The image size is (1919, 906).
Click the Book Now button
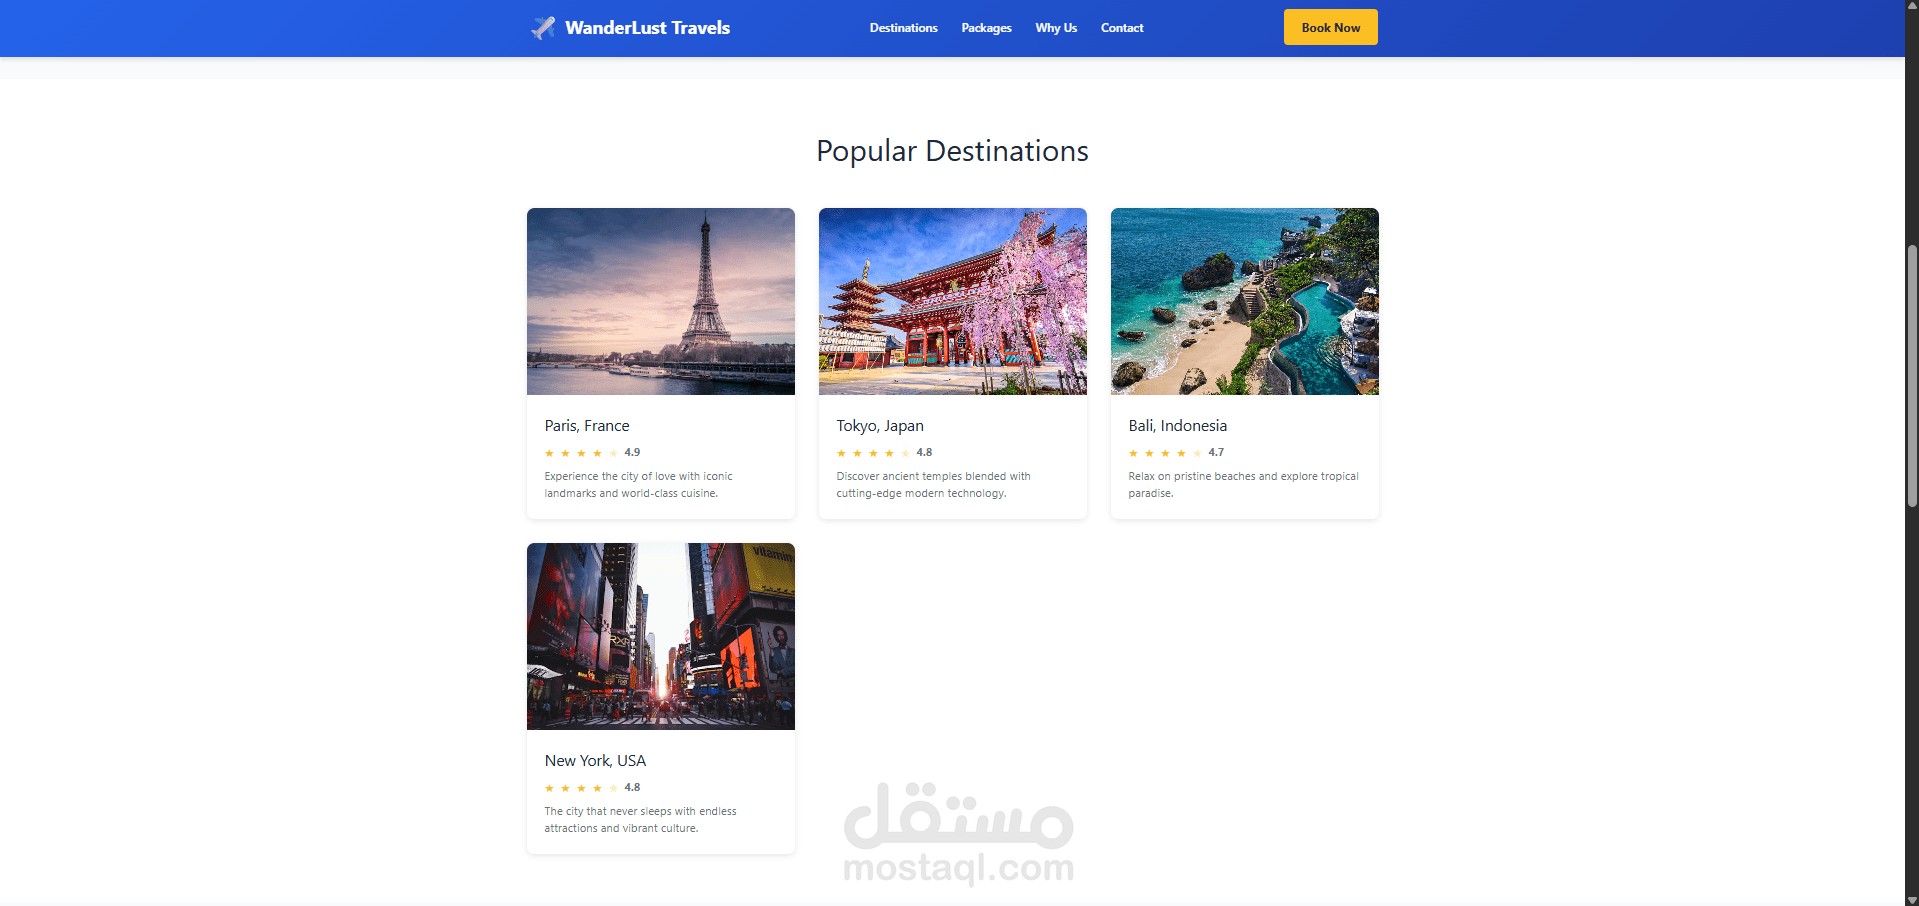[1330, 27]
